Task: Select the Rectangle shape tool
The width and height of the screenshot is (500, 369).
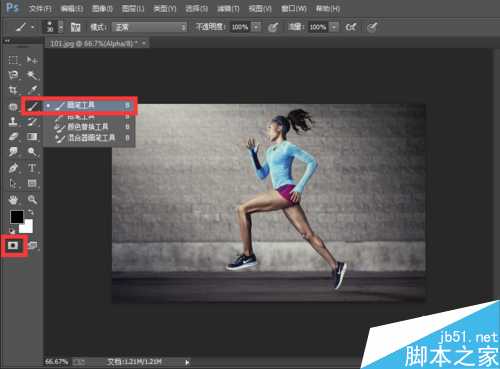Action: tap(32, 183)
